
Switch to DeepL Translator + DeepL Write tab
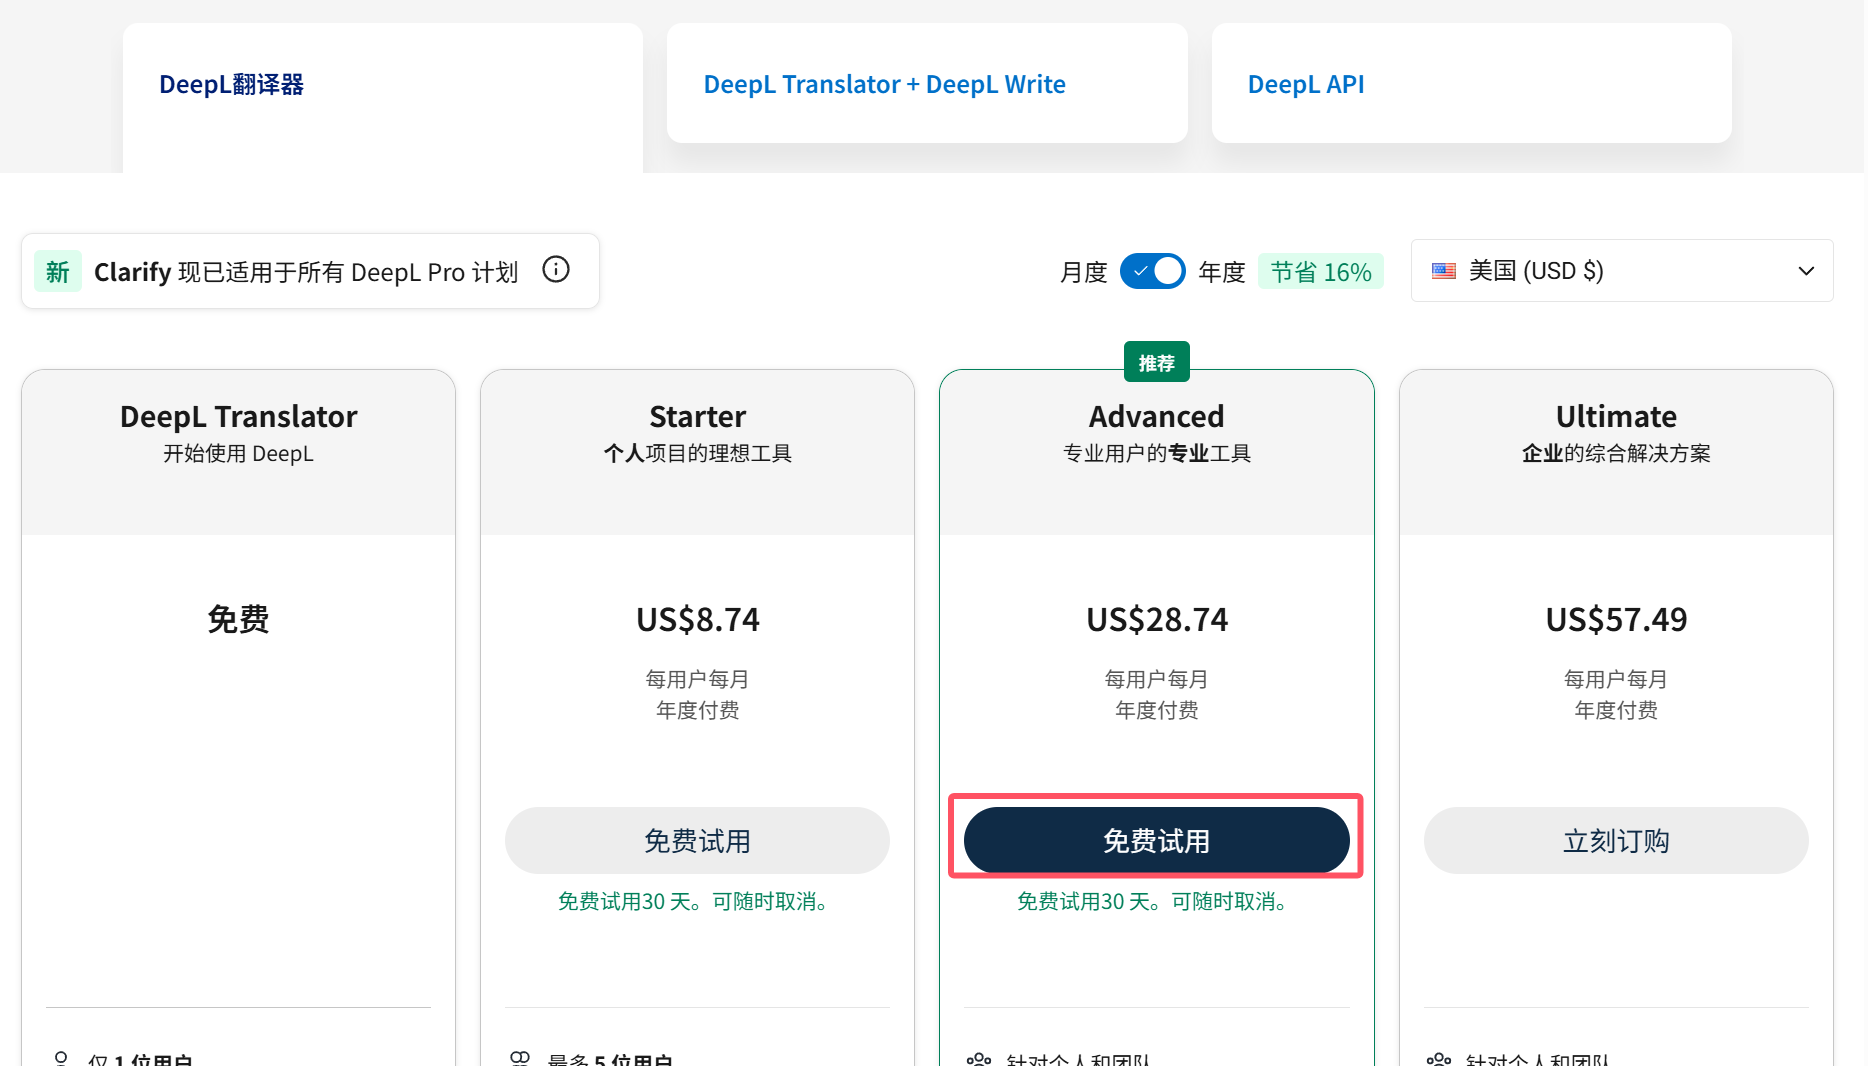[884, 84]
